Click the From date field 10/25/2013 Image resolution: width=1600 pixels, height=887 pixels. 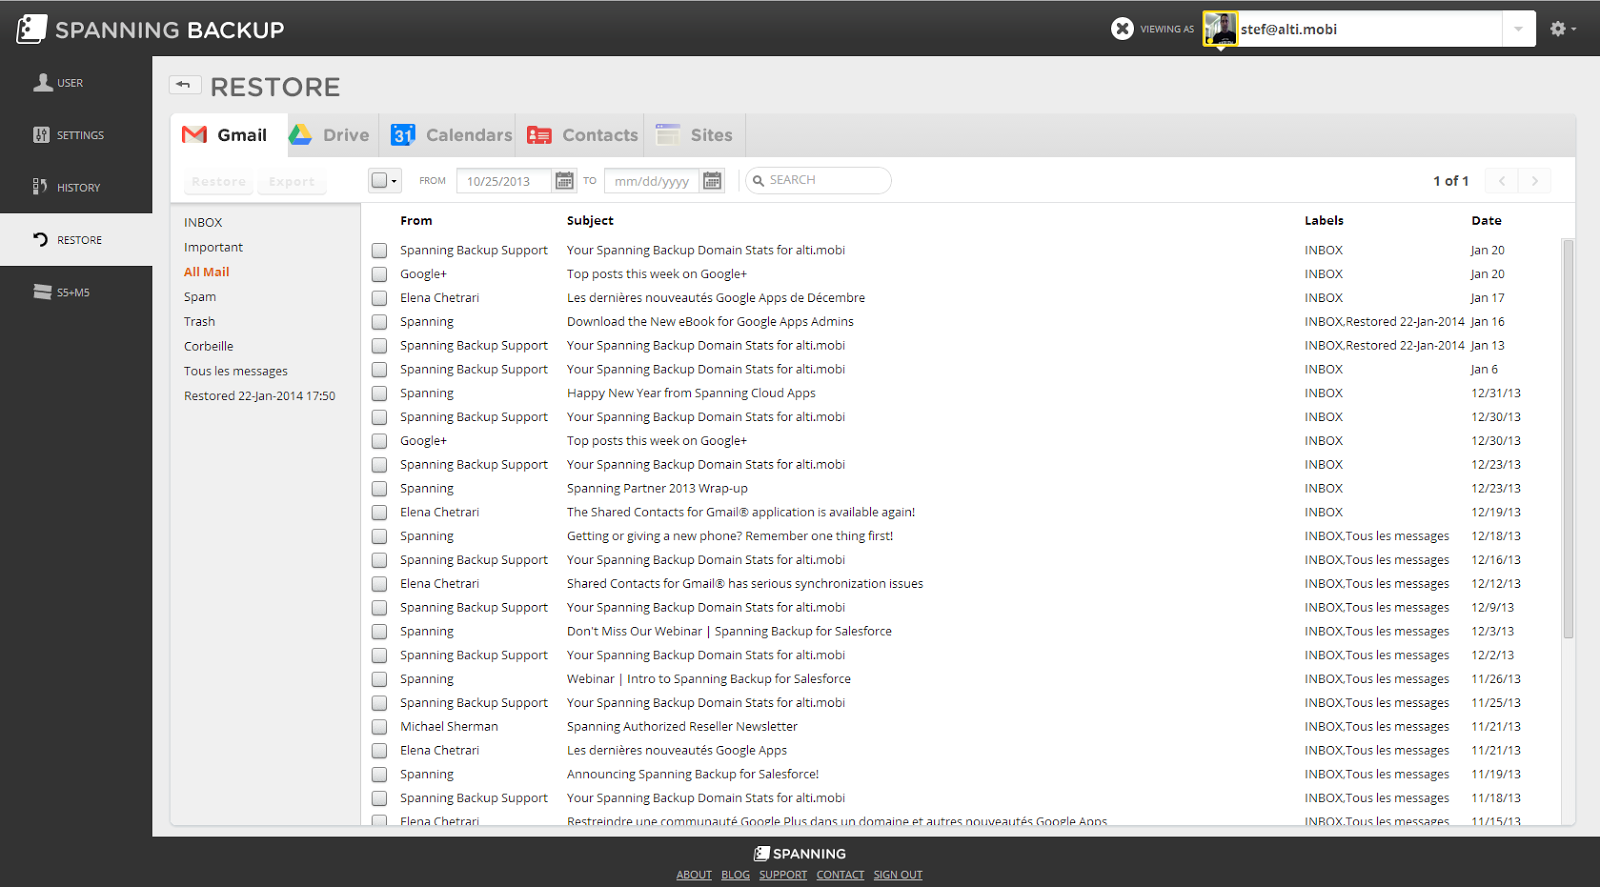click(503, 181)
